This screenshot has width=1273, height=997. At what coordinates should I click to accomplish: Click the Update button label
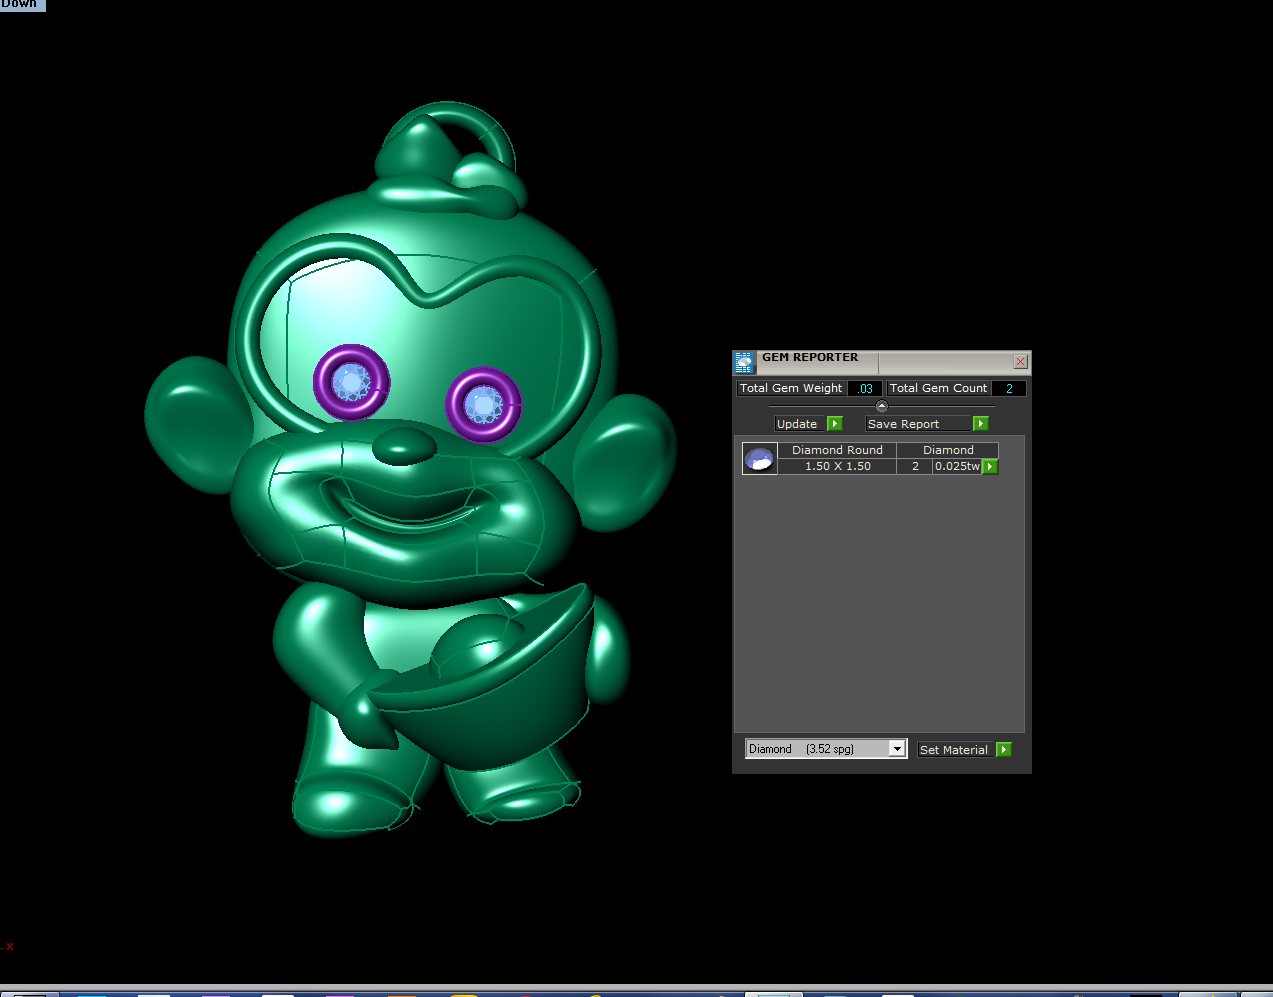[800, 424]
